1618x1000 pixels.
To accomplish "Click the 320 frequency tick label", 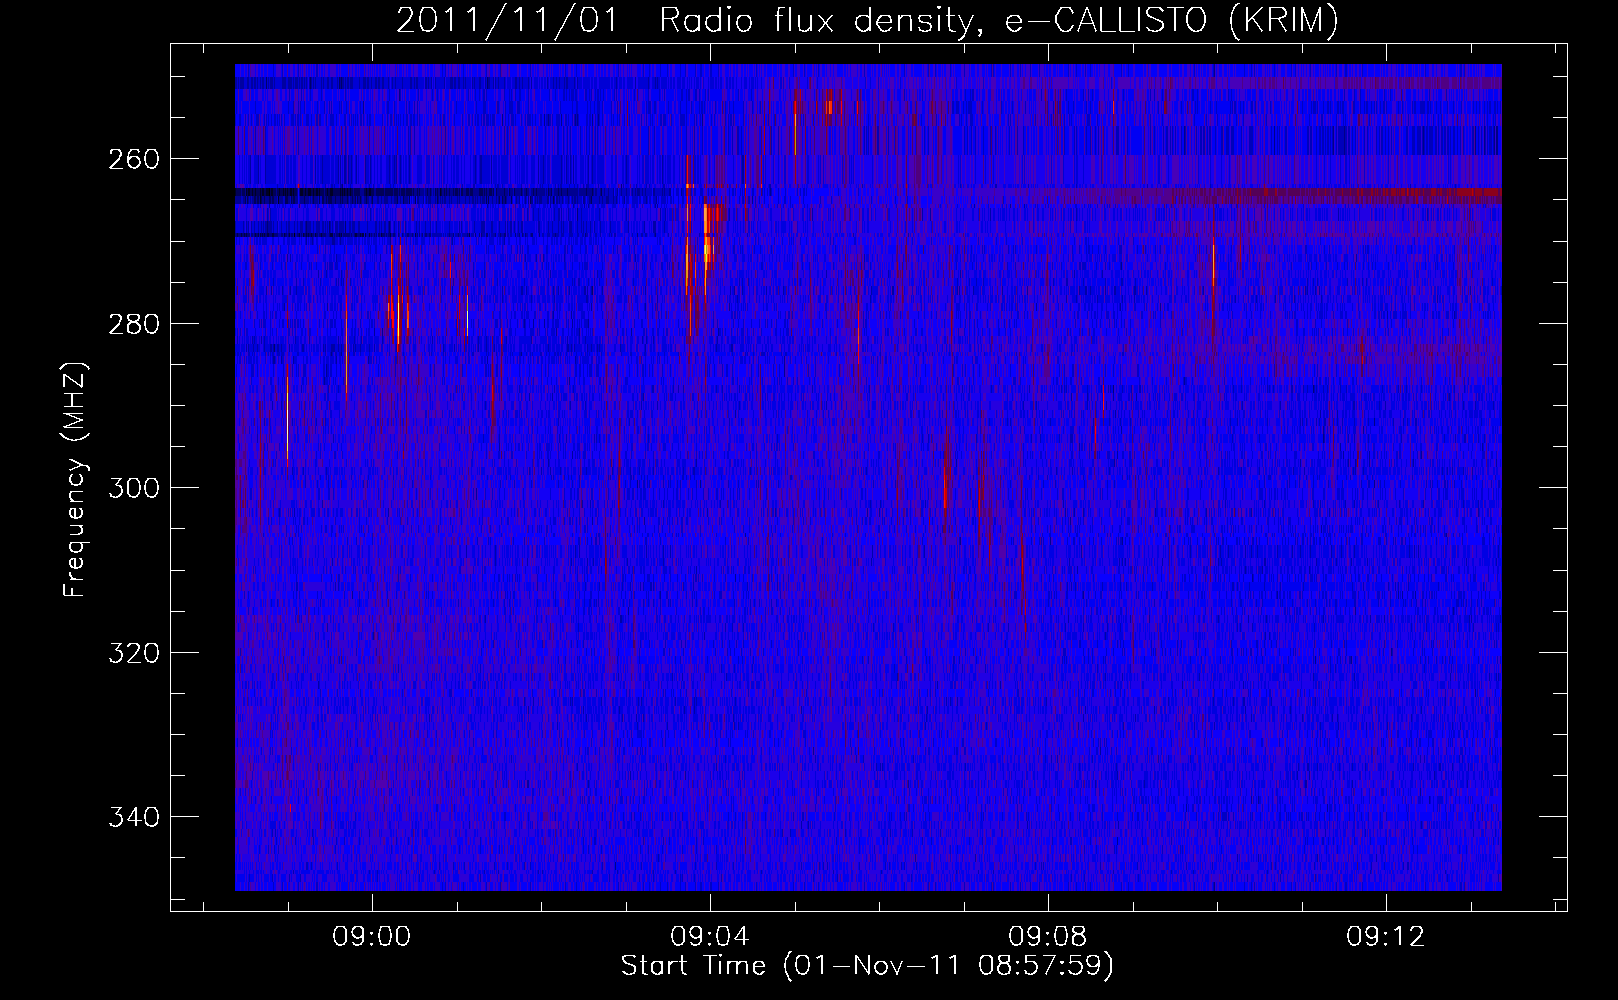I will 133,653.
